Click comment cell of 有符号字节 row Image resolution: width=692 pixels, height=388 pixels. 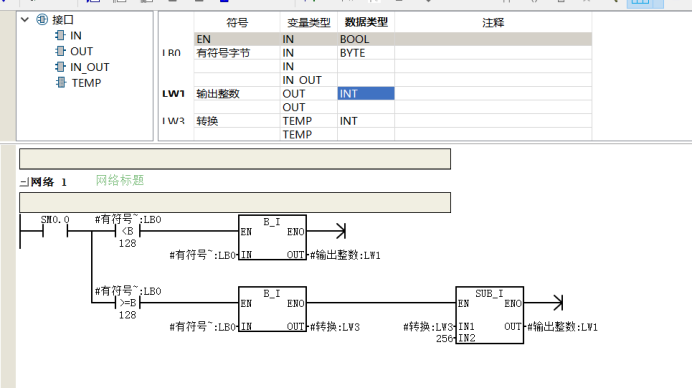click(x=493, y=53)
